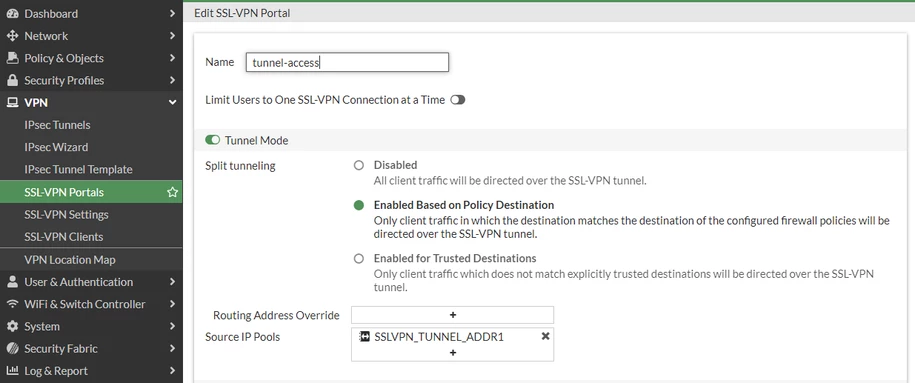Click the Network arrows icon

coord(12,36)
